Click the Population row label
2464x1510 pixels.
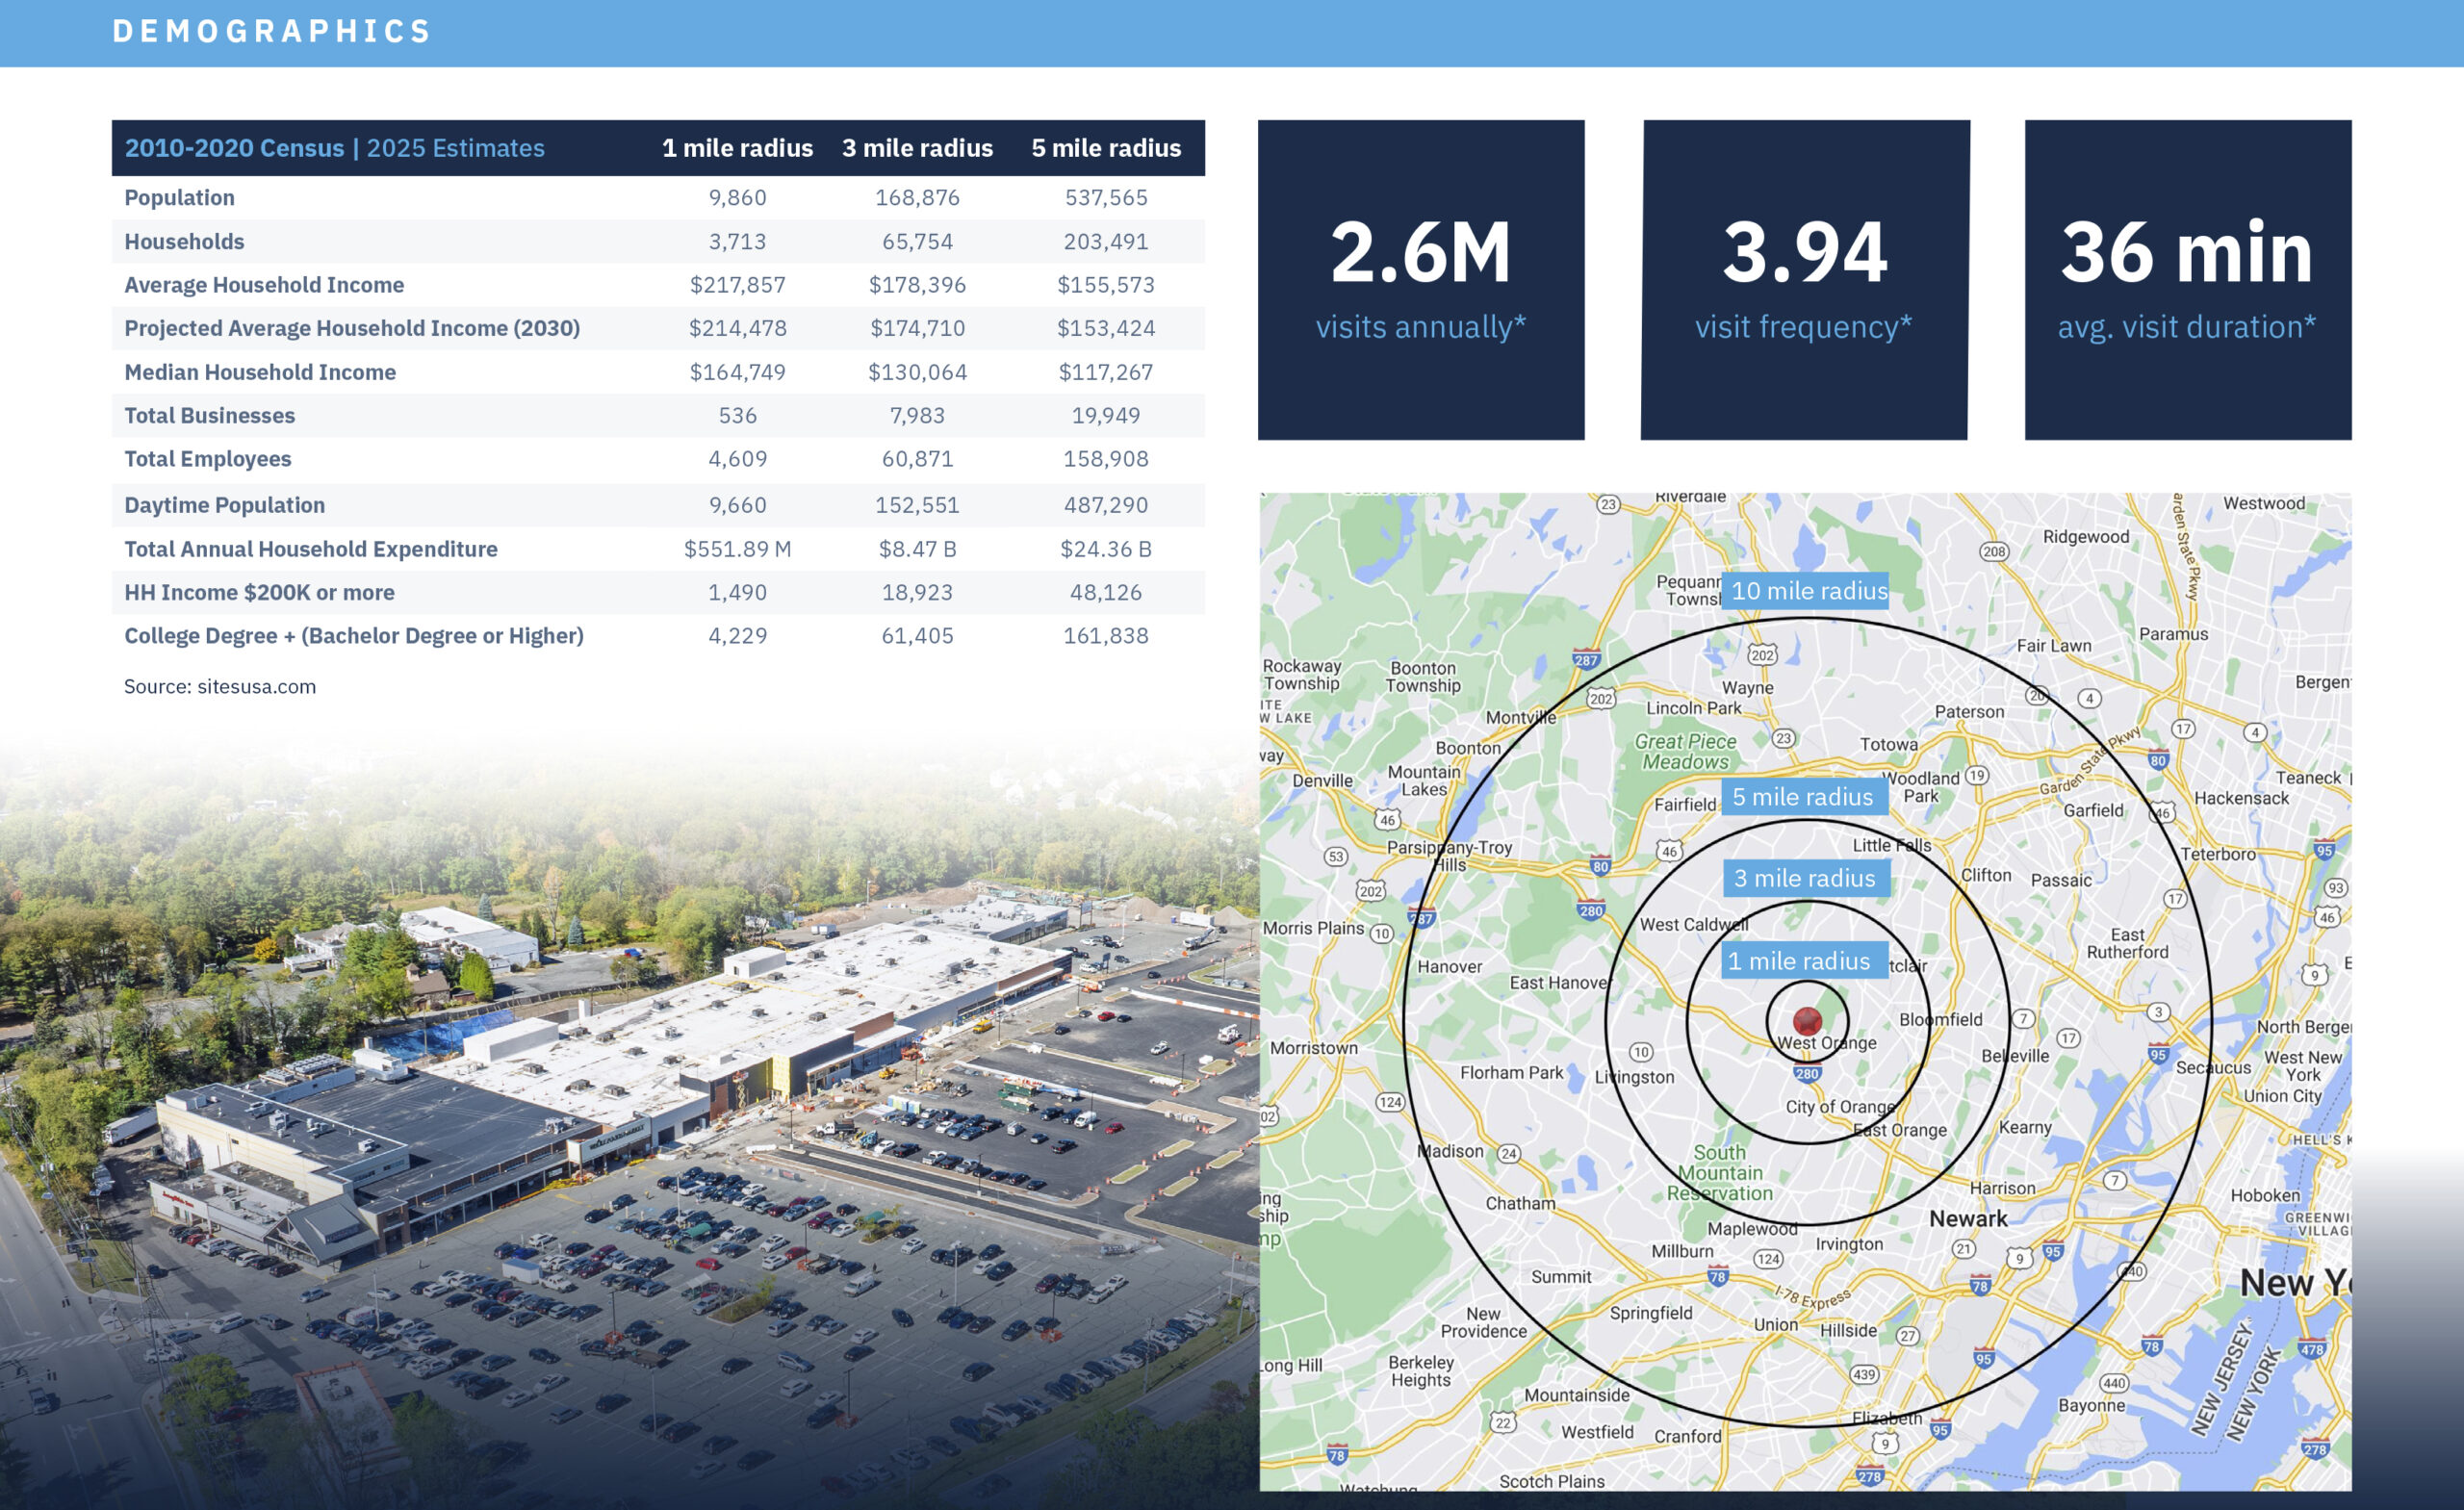click(180, 198)
